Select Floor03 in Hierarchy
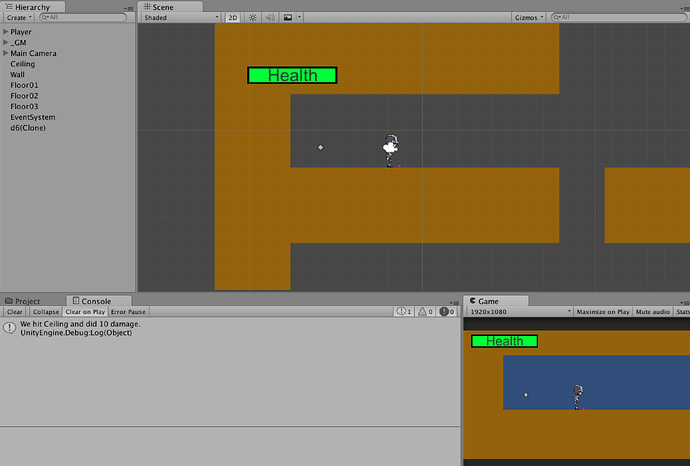Image resolution: width=690 pixels, height=466 pixels. [24, 106]
